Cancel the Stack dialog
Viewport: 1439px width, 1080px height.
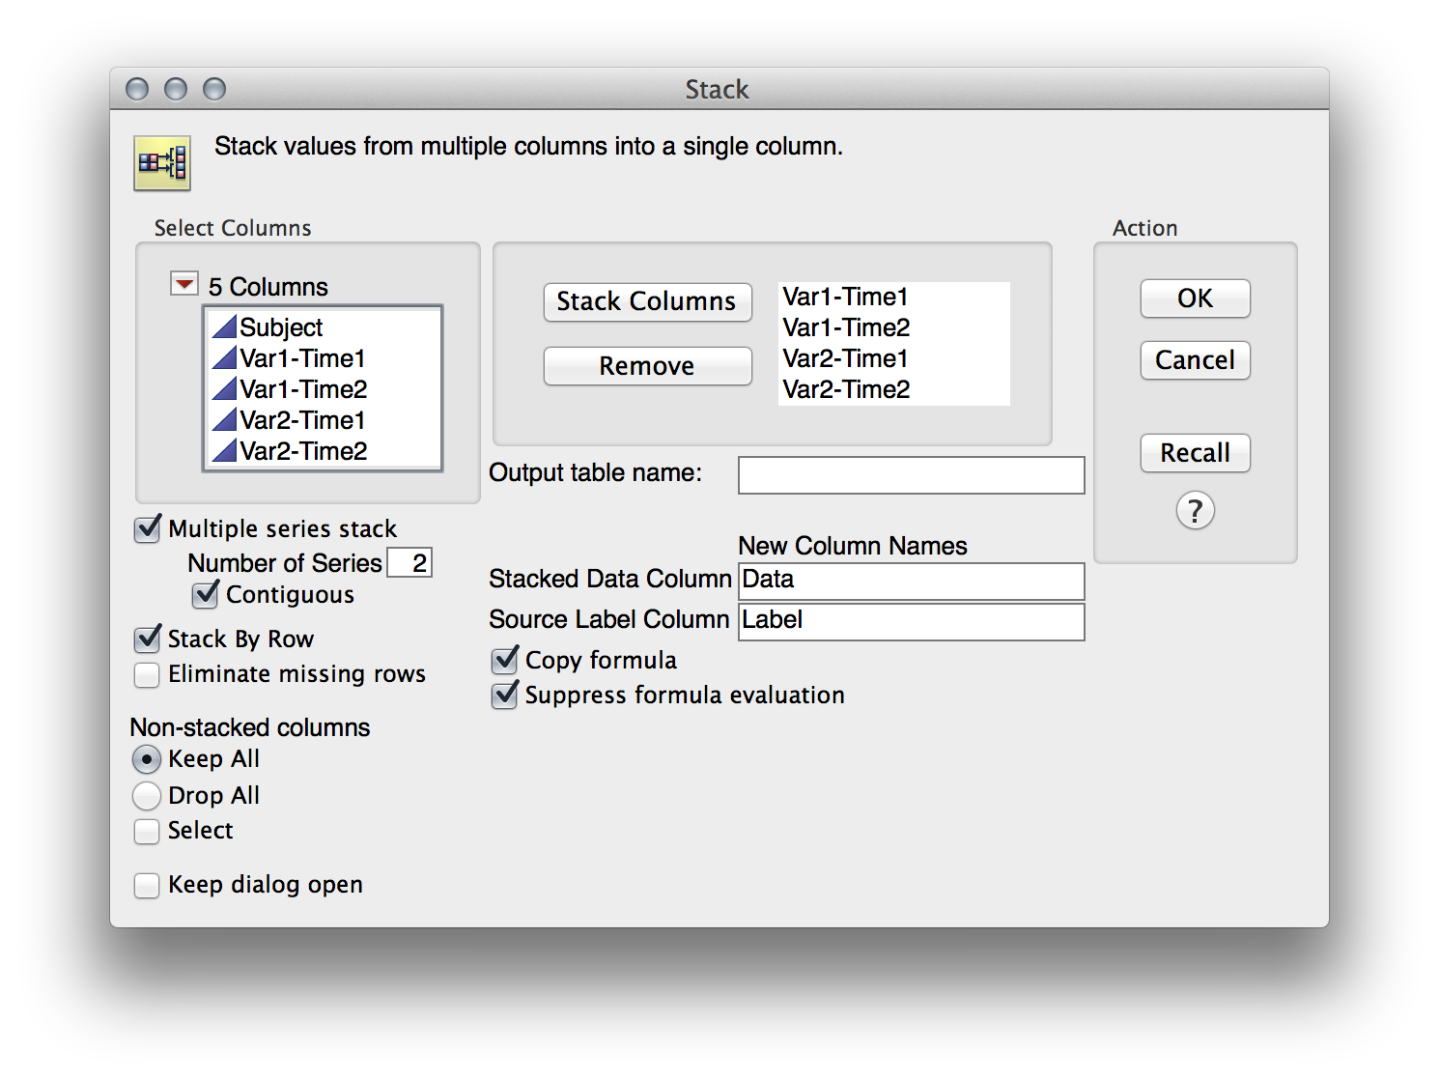click(x=1194, y=360)
